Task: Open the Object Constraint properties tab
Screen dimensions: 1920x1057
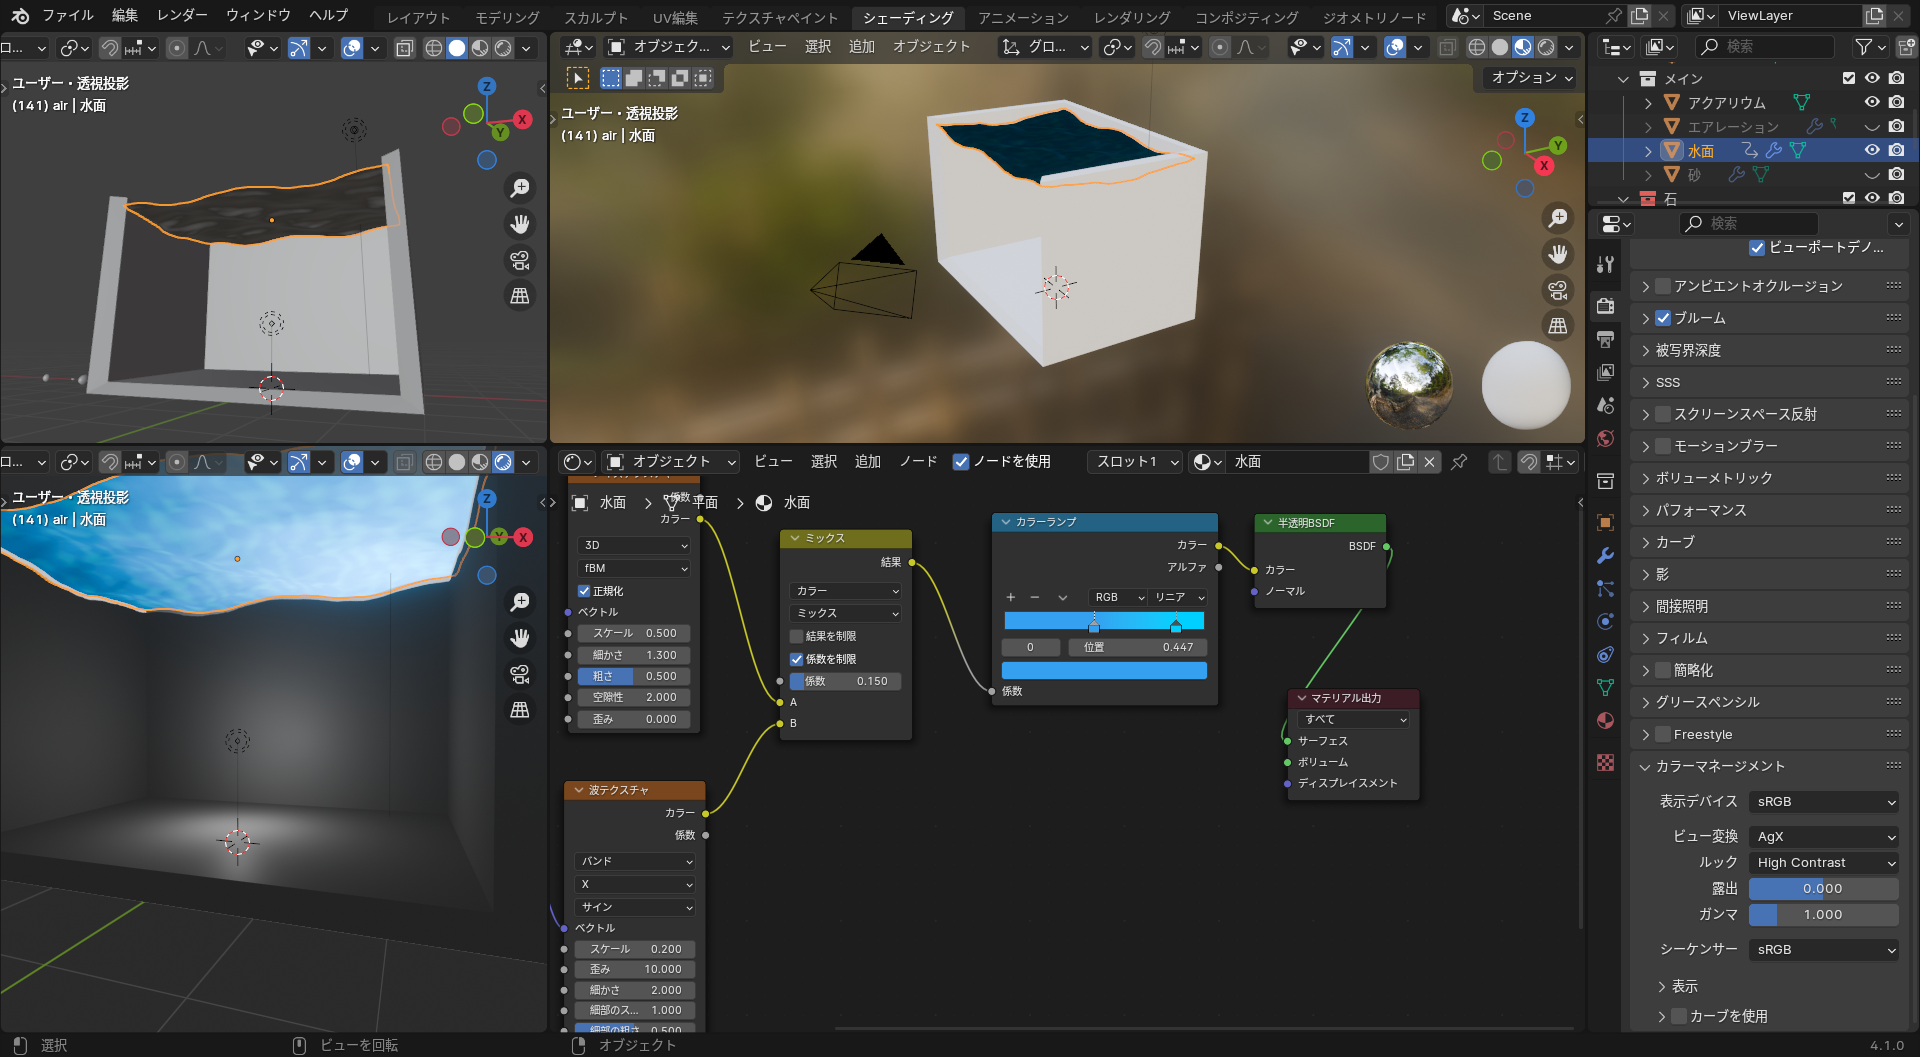Action: [1605, 654]
